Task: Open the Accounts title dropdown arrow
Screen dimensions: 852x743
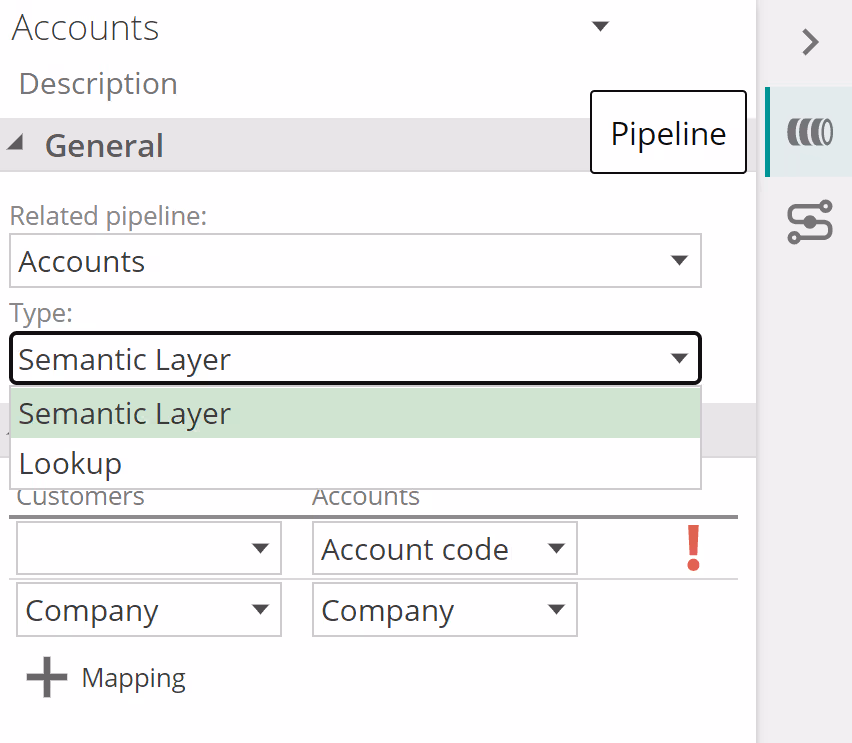Action: point(600,27)
